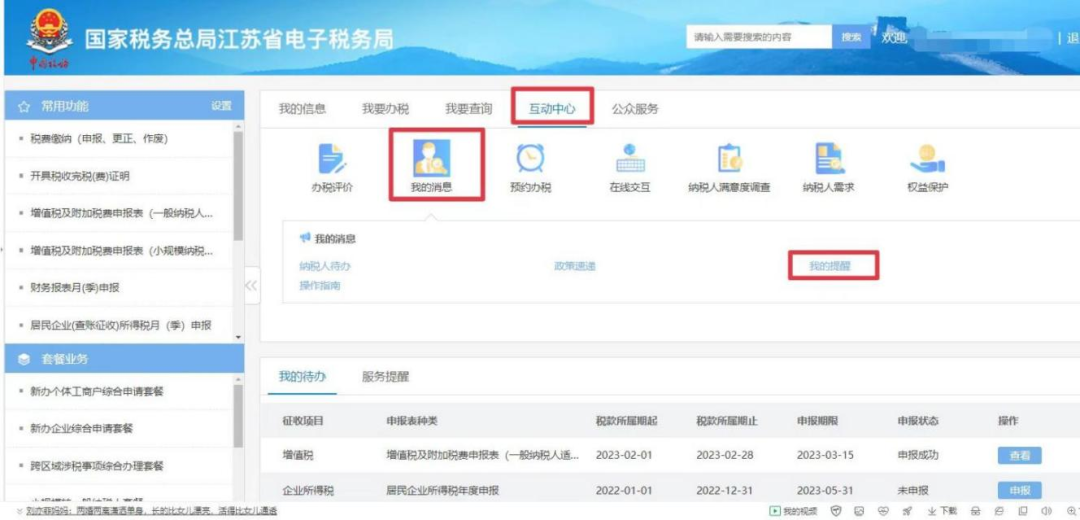Click the 政策速递 link
Screen dimensions: 1080x520
[x=575, y=266]
